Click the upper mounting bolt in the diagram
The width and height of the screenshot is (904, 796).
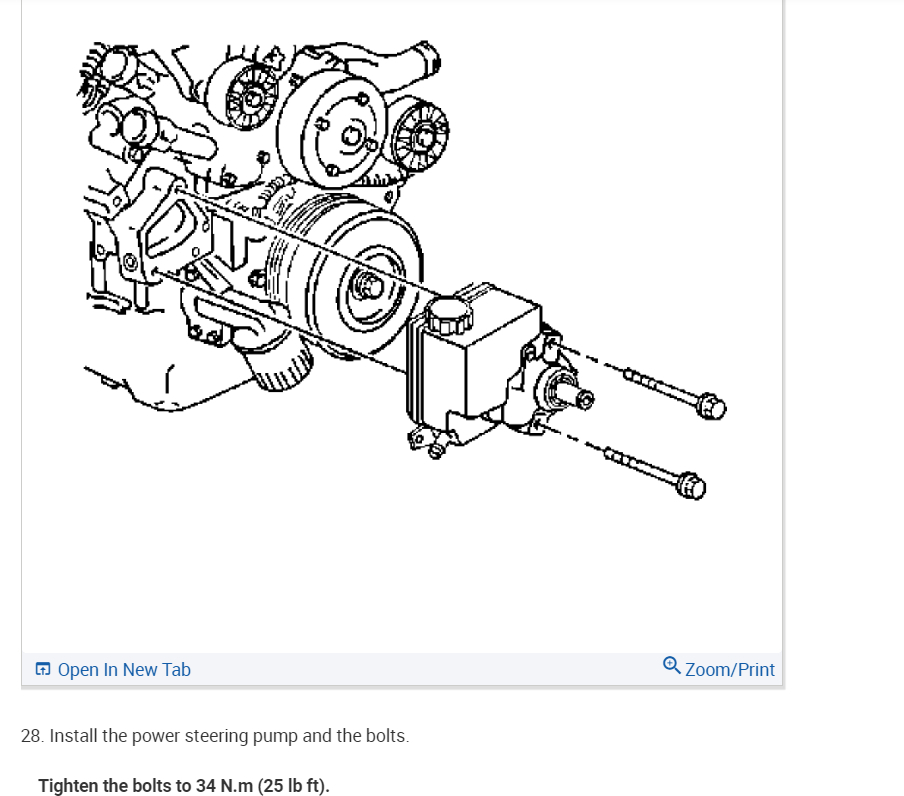[x=675, y=392]
